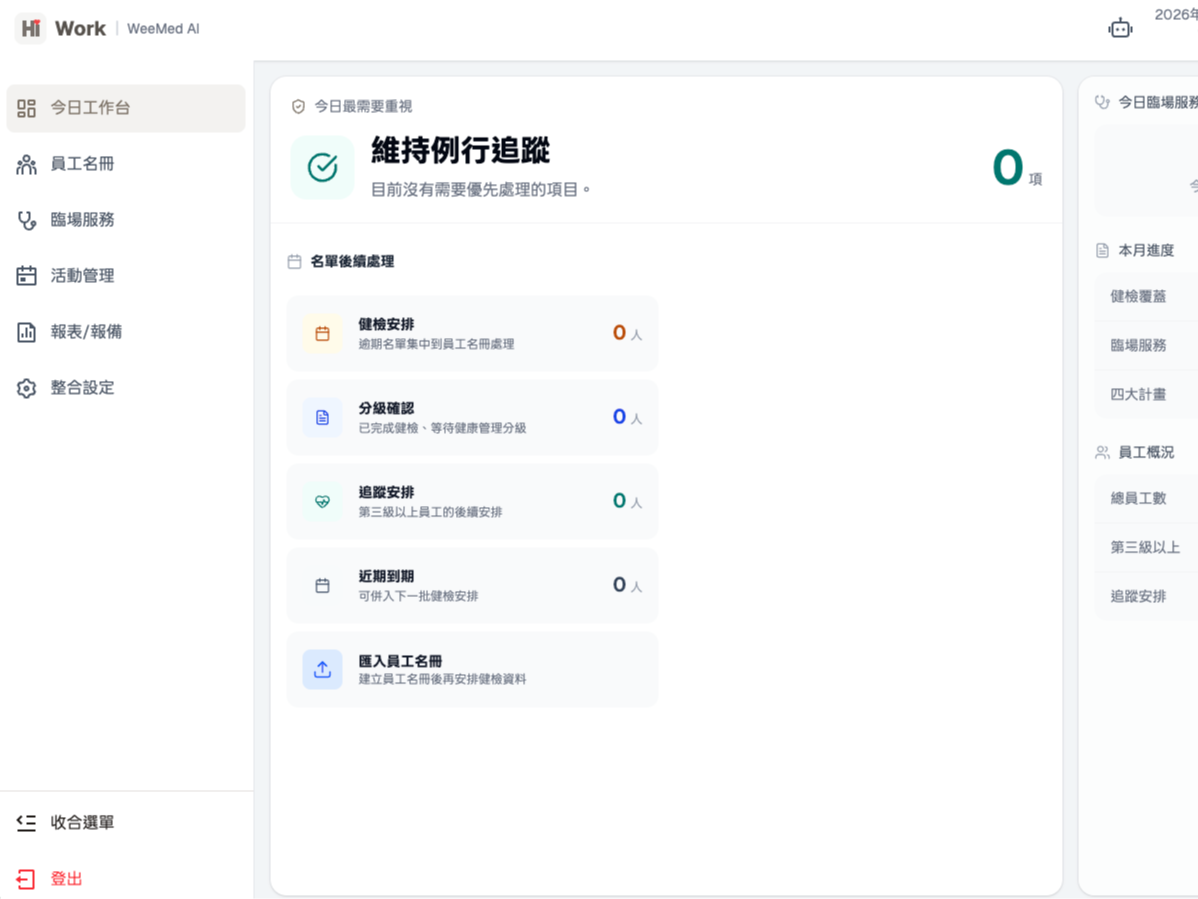Click the 活動管理 calendar icon
This screenshot has width=1198, height=899.
point(27,276)
